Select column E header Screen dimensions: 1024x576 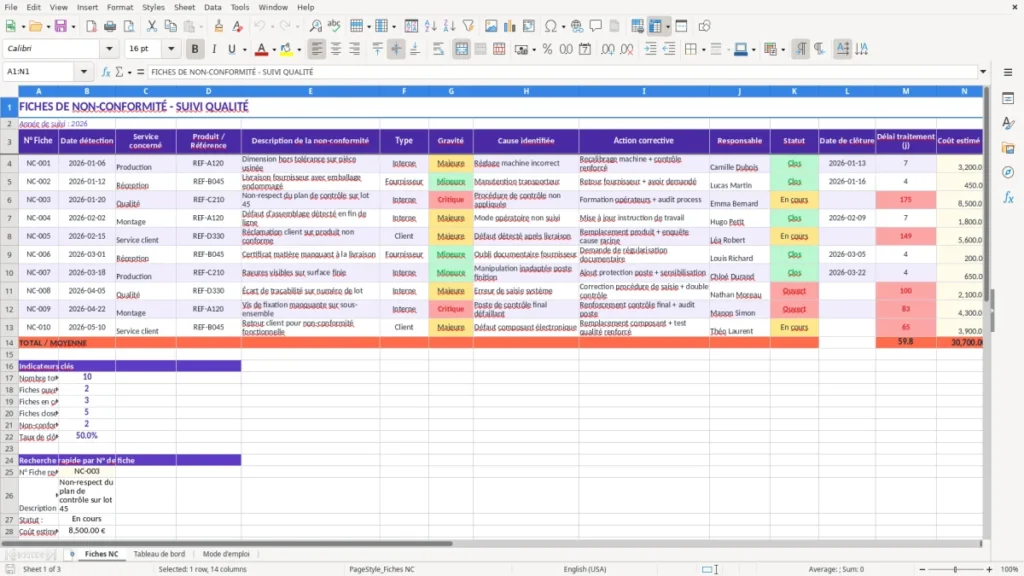pyautogui.click(x=310, y=91)
